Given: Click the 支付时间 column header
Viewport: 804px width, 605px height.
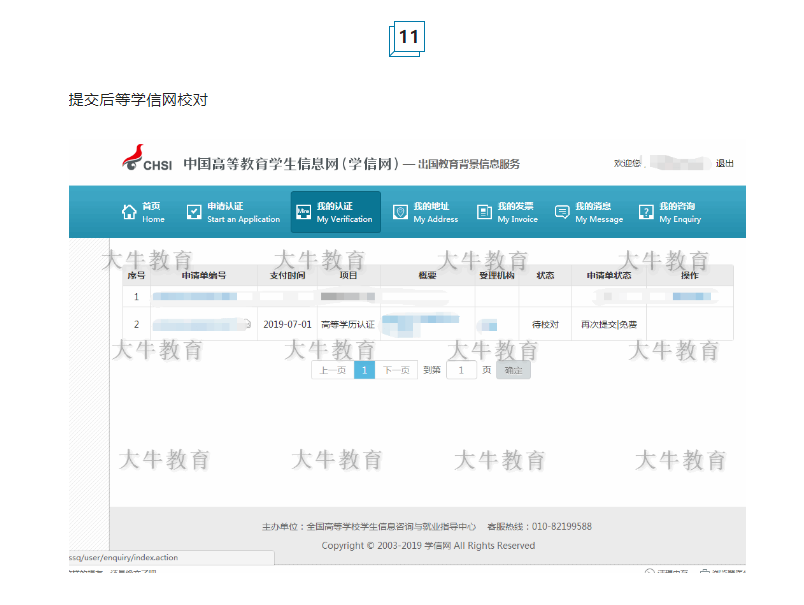Looking at the screenshot, I should (287, 275).
